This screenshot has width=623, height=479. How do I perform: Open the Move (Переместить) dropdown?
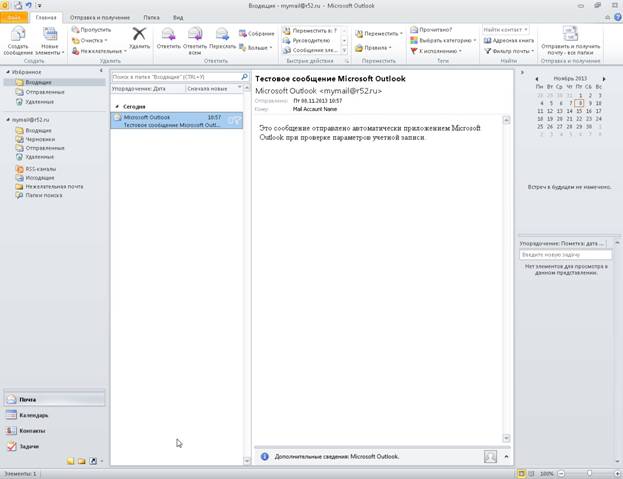(379, 34)
